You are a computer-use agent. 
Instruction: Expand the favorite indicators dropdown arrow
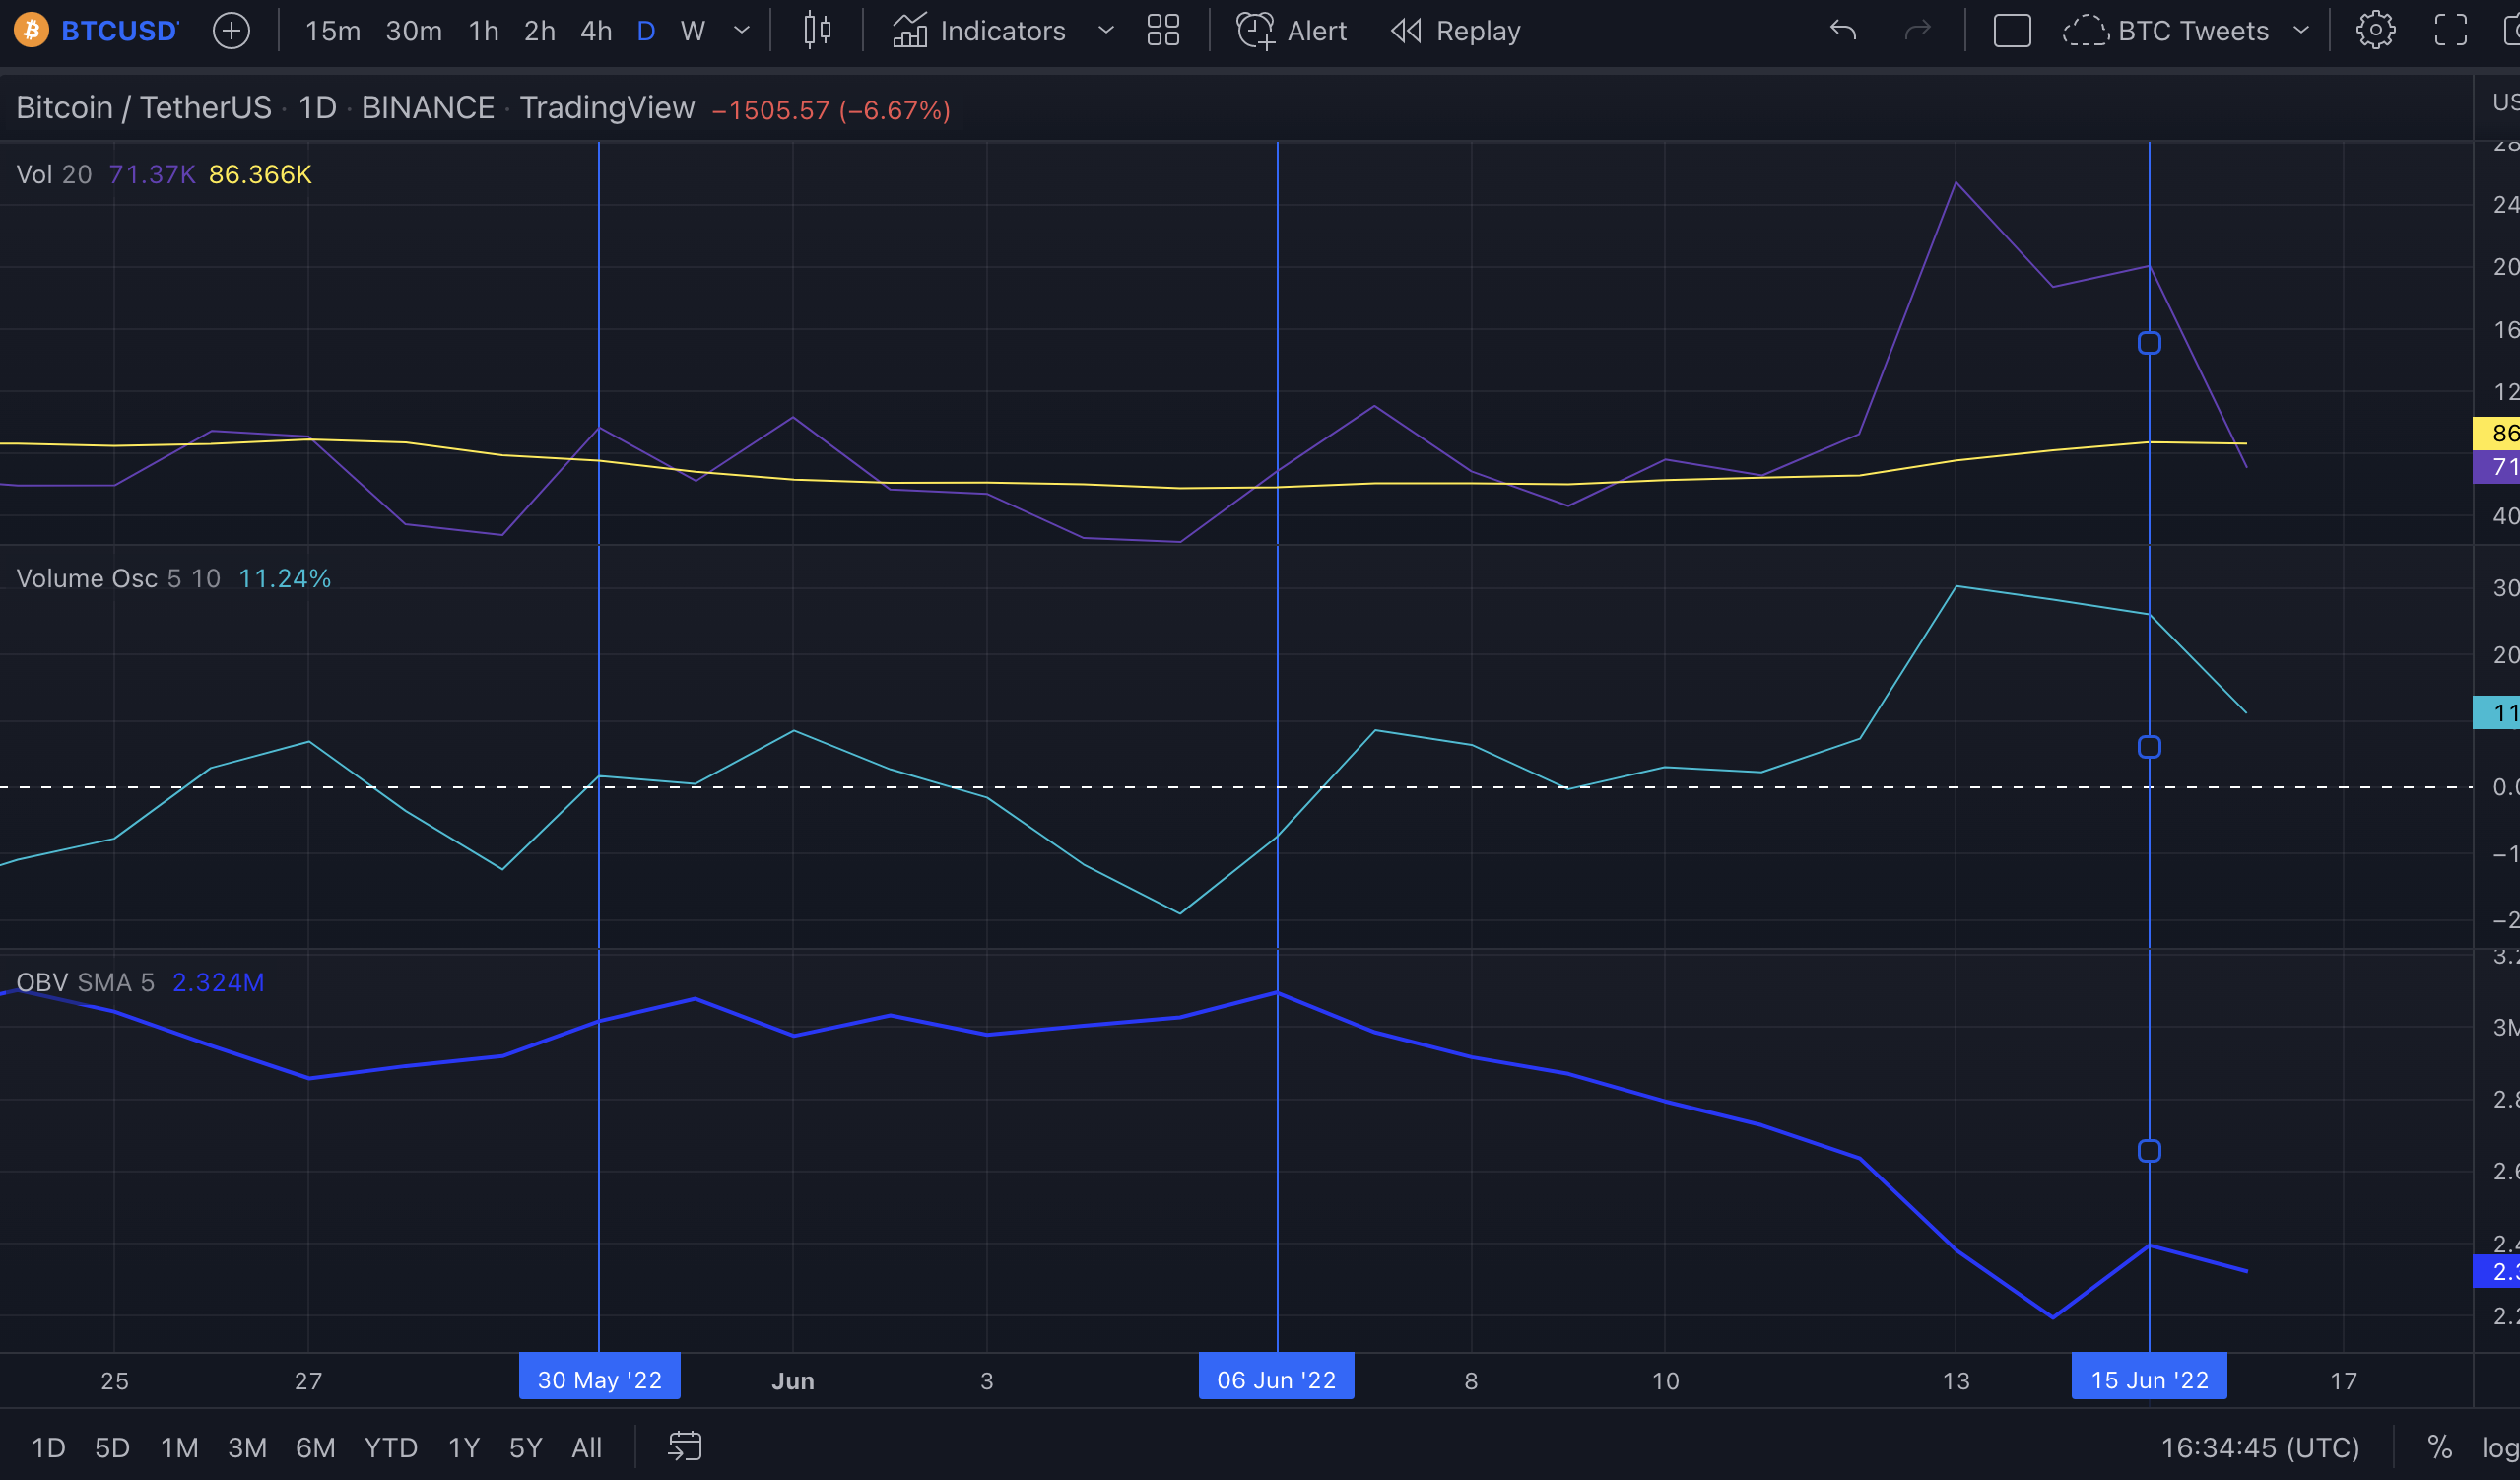pos(1106,31)
